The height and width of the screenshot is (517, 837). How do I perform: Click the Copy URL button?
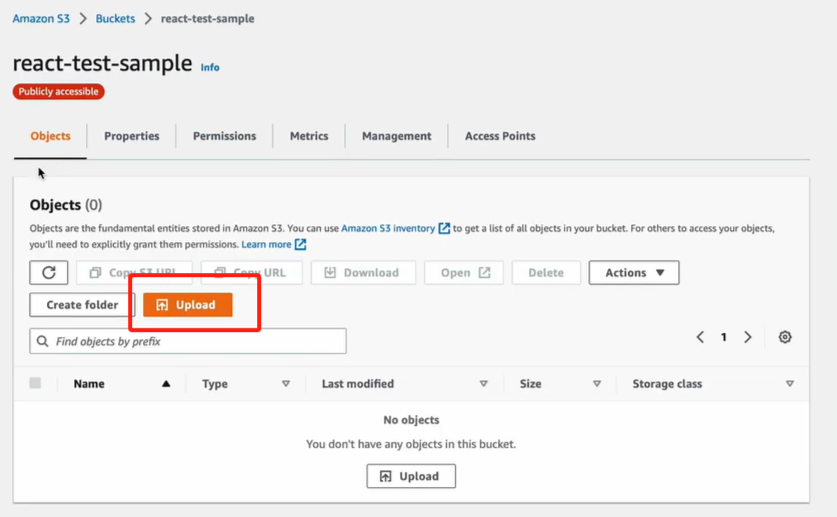click(251, 273)
